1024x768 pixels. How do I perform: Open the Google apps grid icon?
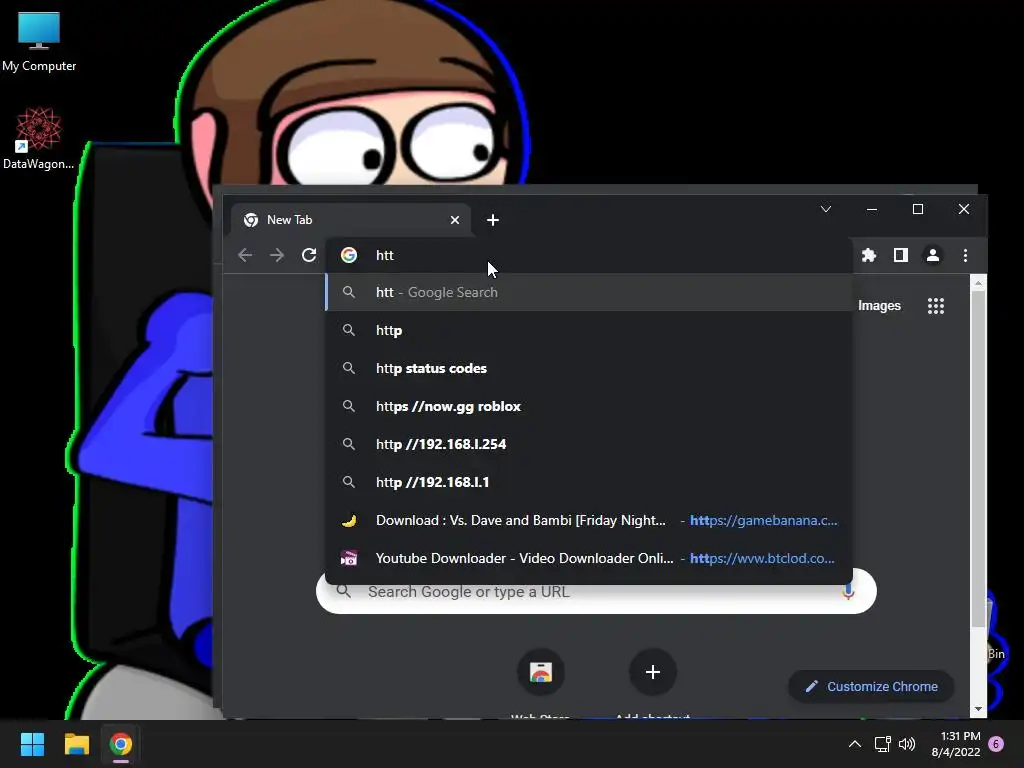pos(936,306)
